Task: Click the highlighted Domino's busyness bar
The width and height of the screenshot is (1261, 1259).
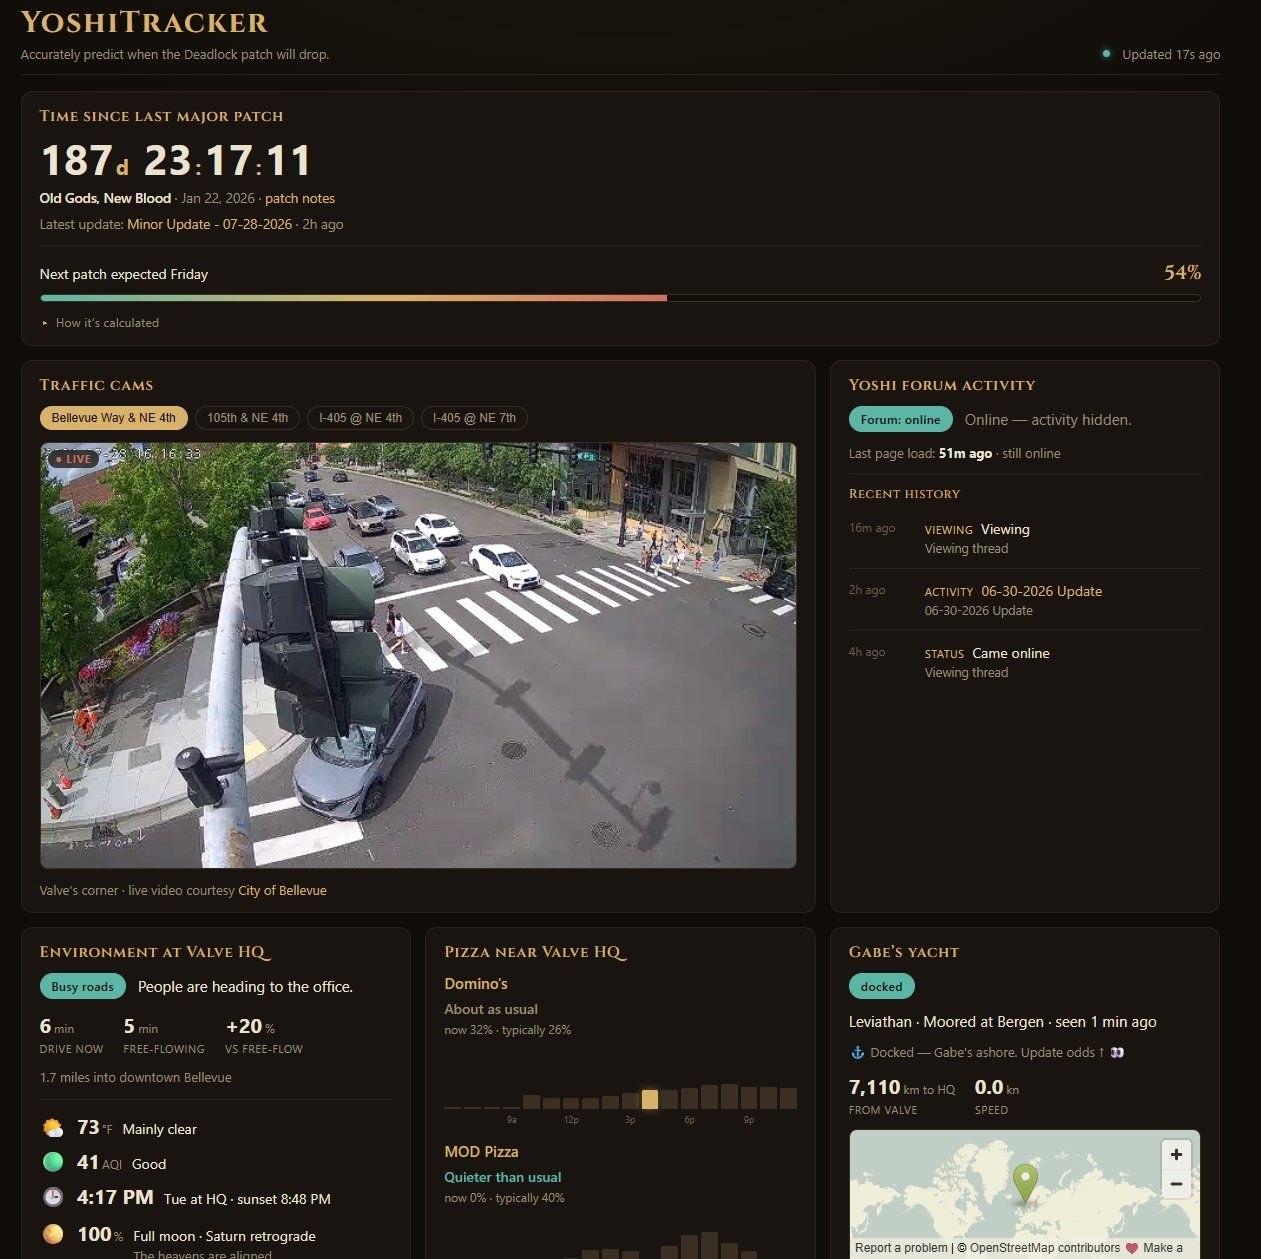Action: click(650, 1099)
